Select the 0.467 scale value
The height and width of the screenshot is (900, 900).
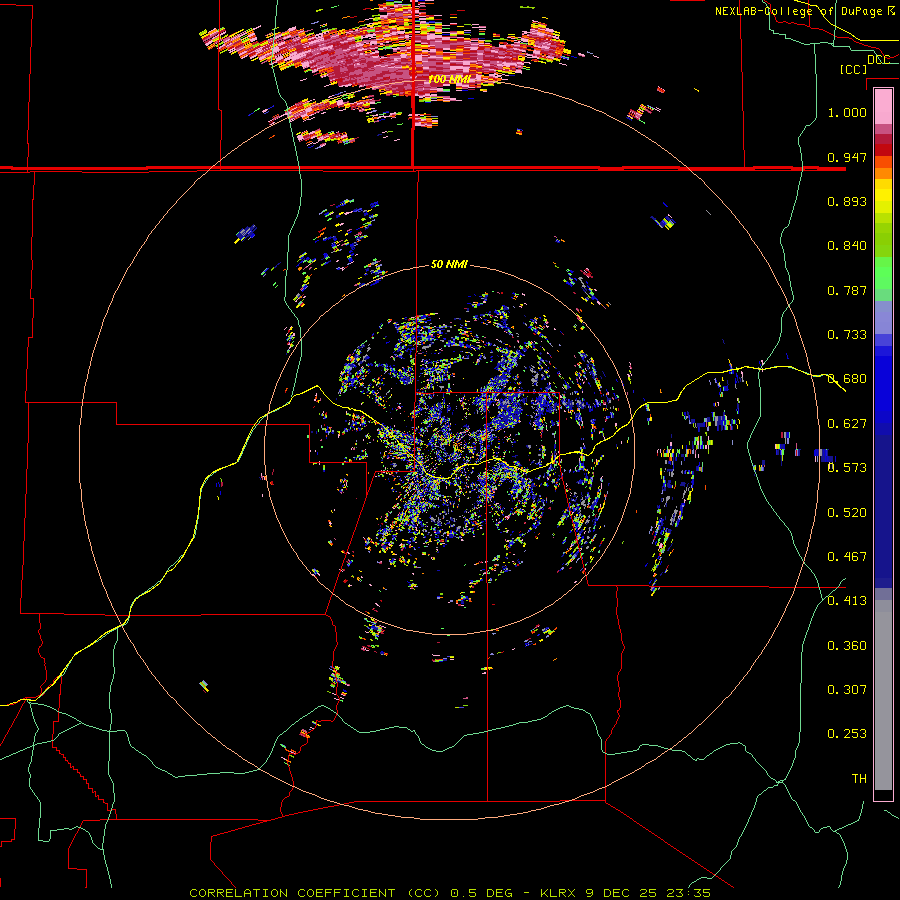click(x=847, y=557)
